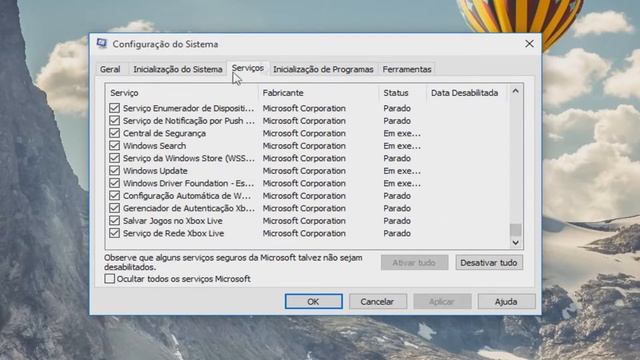Check Ocultar todos os serviços Microsoft

tap(109, 279)
